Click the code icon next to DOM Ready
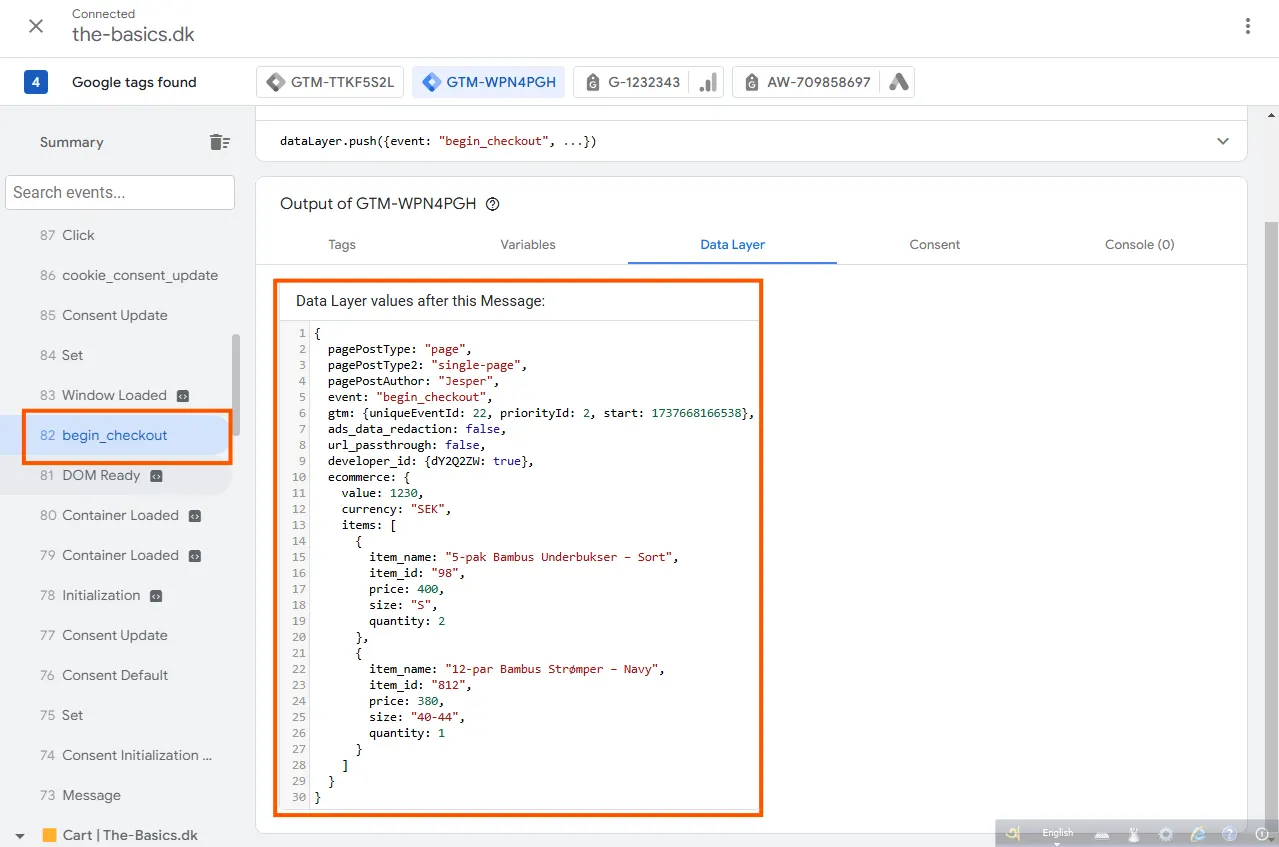Viewport: 1279px width, 847px height. tap(156, 476)
